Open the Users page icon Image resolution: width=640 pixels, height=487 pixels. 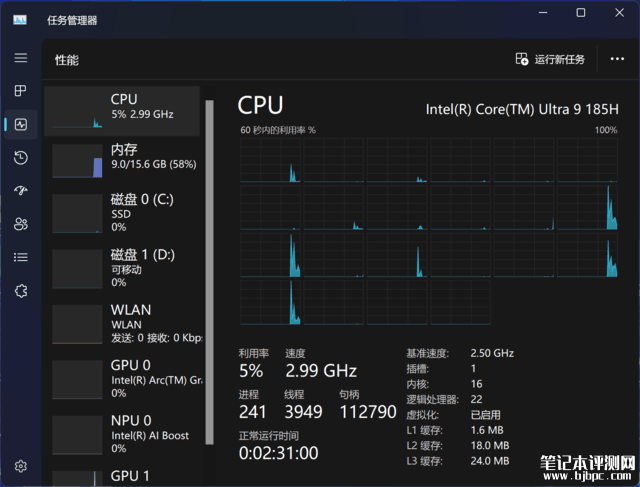(x=21, y=224)
